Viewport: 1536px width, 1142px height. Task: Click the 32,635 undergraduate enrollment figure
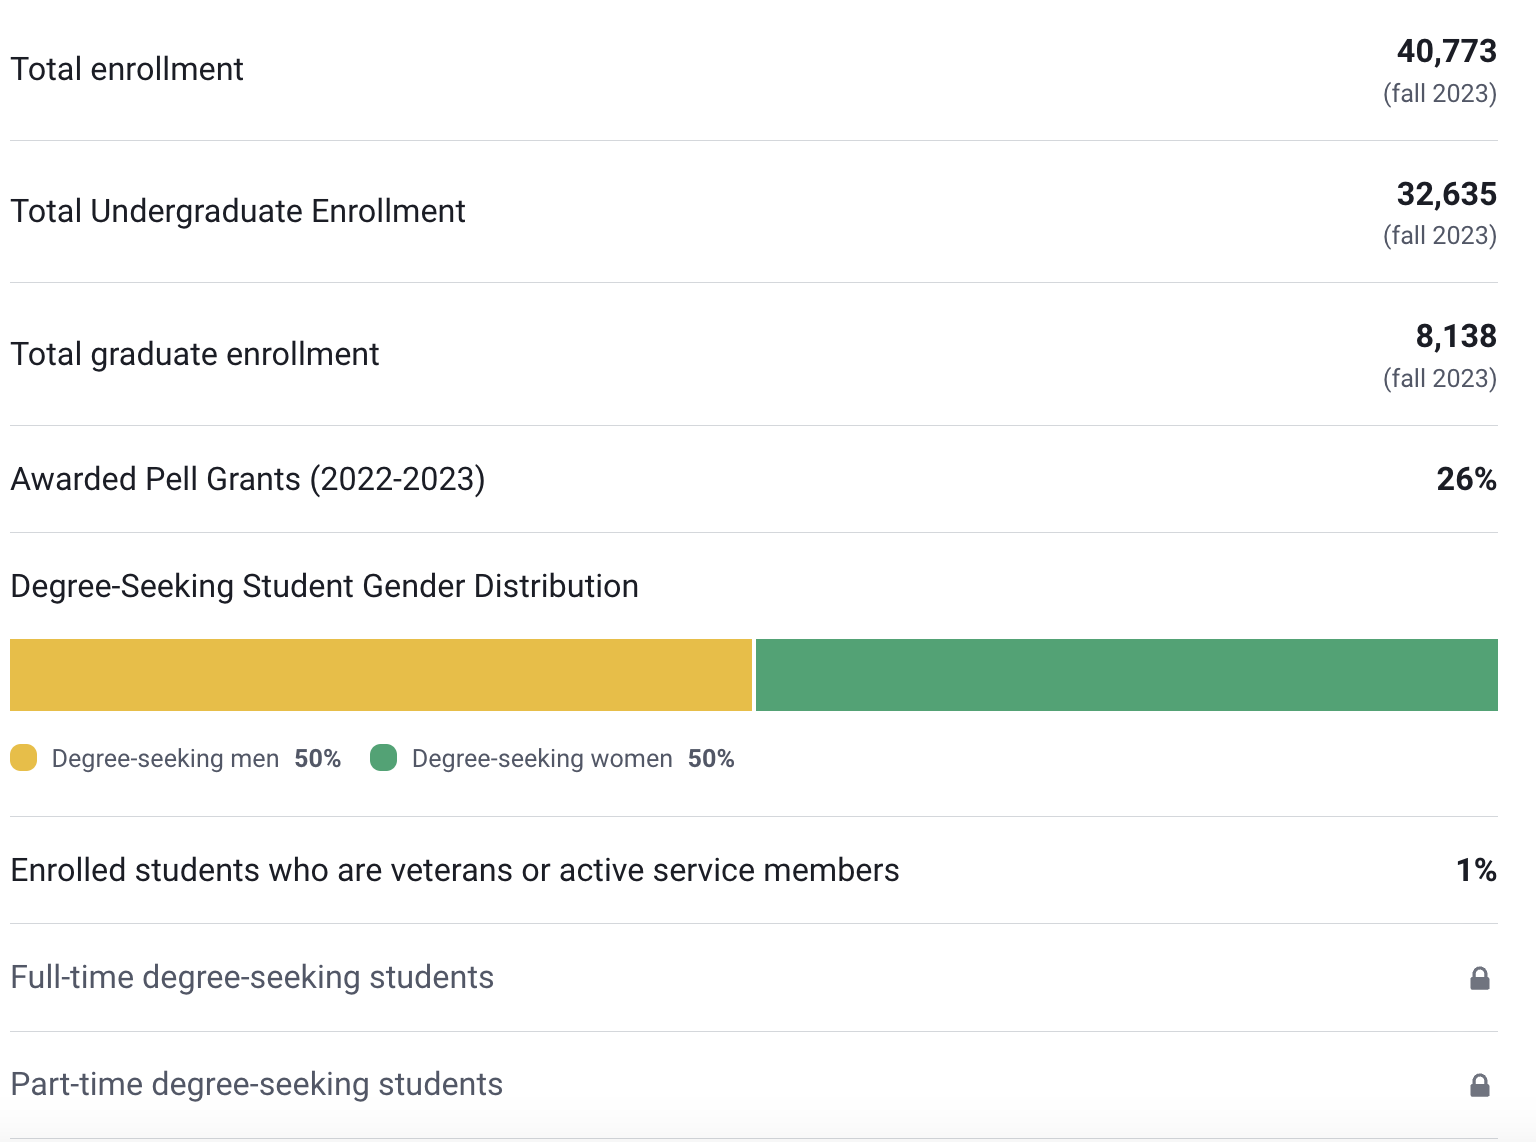click(1446, 194)
